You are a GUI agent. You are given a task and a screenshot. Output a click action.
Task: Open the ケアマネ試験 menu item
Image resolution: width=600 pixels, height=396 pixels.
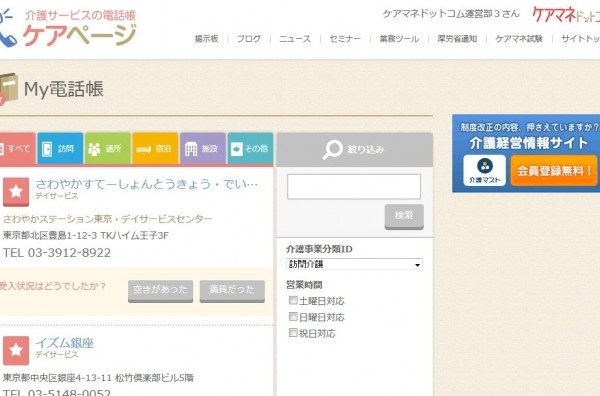click(519, 39)
